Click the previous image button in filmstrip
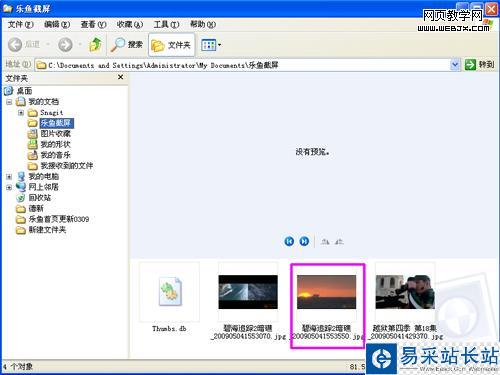The image size is (500, 375). click(x=289, y=241)
